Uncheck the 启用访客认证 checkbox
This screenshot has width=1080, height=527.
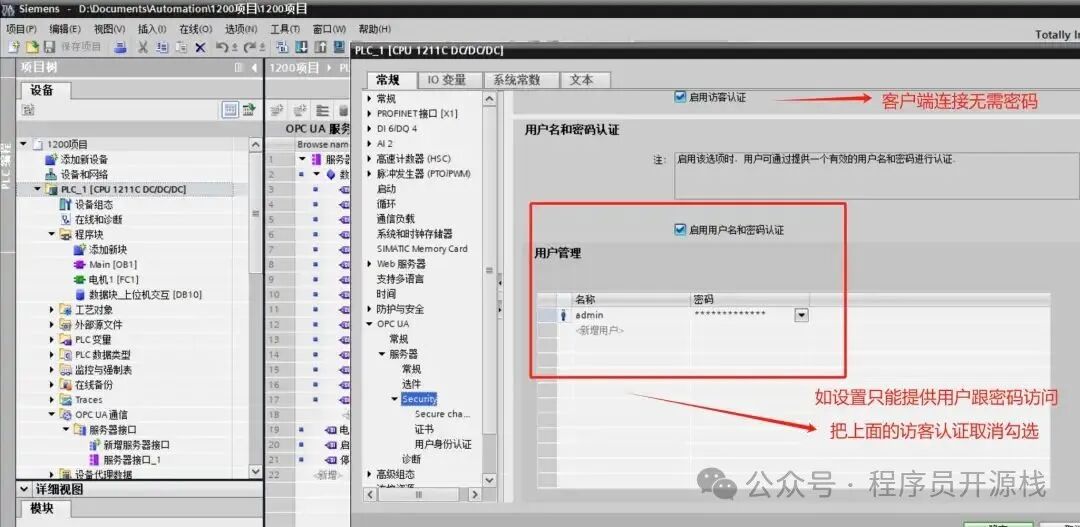pyautogui.click(x=681, y=98)
